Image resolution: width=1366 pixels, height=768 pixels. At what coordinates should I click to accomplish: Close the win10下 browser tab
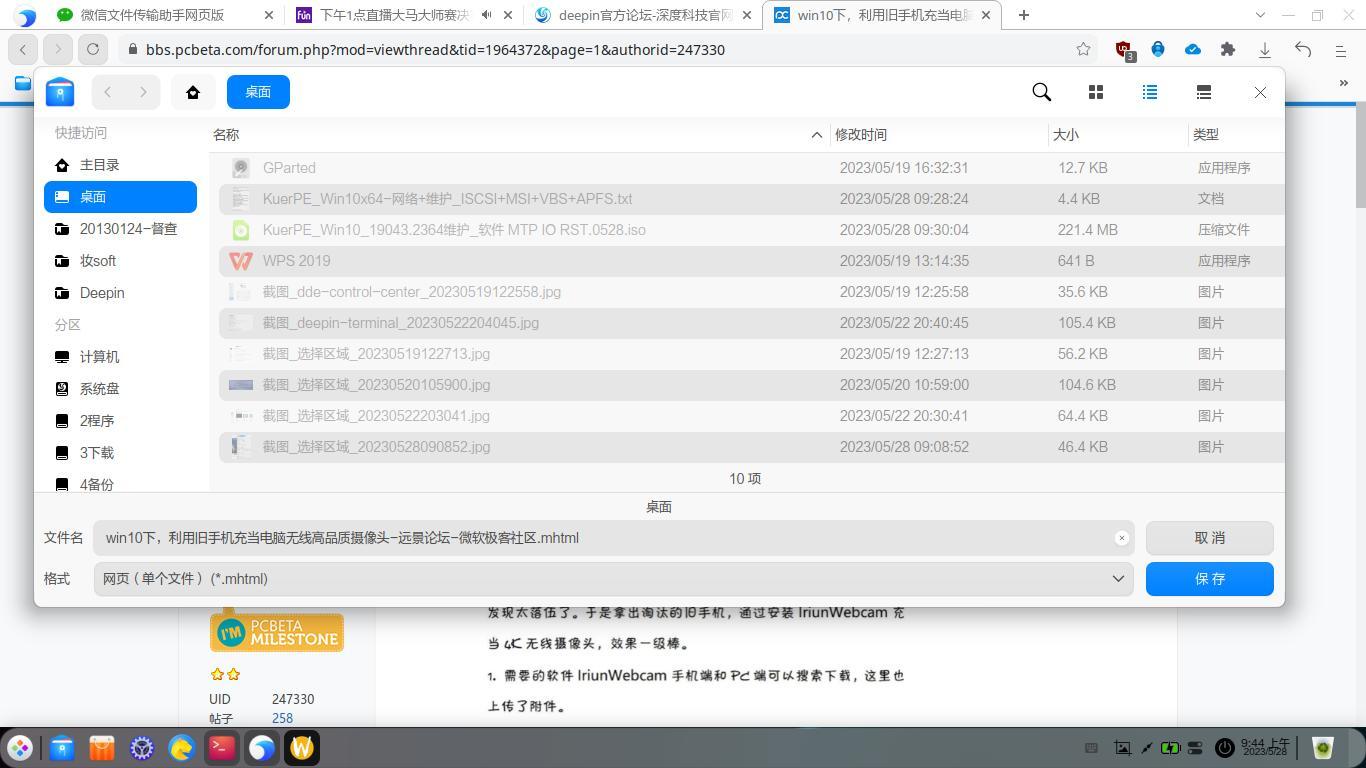(x=986, y=15)
